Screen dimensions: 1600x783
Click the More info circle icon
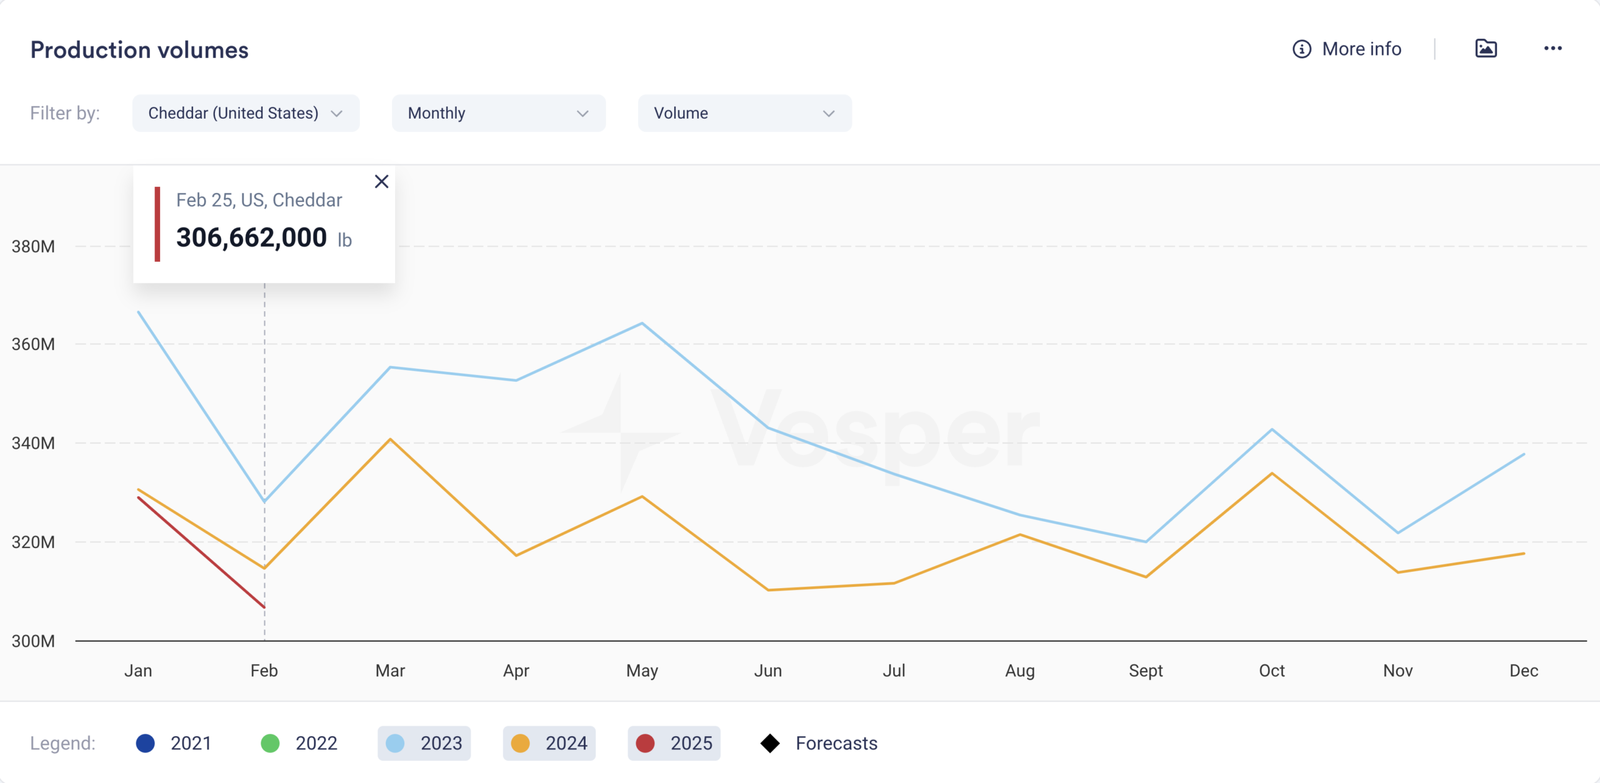click(x=1301, y=49)
